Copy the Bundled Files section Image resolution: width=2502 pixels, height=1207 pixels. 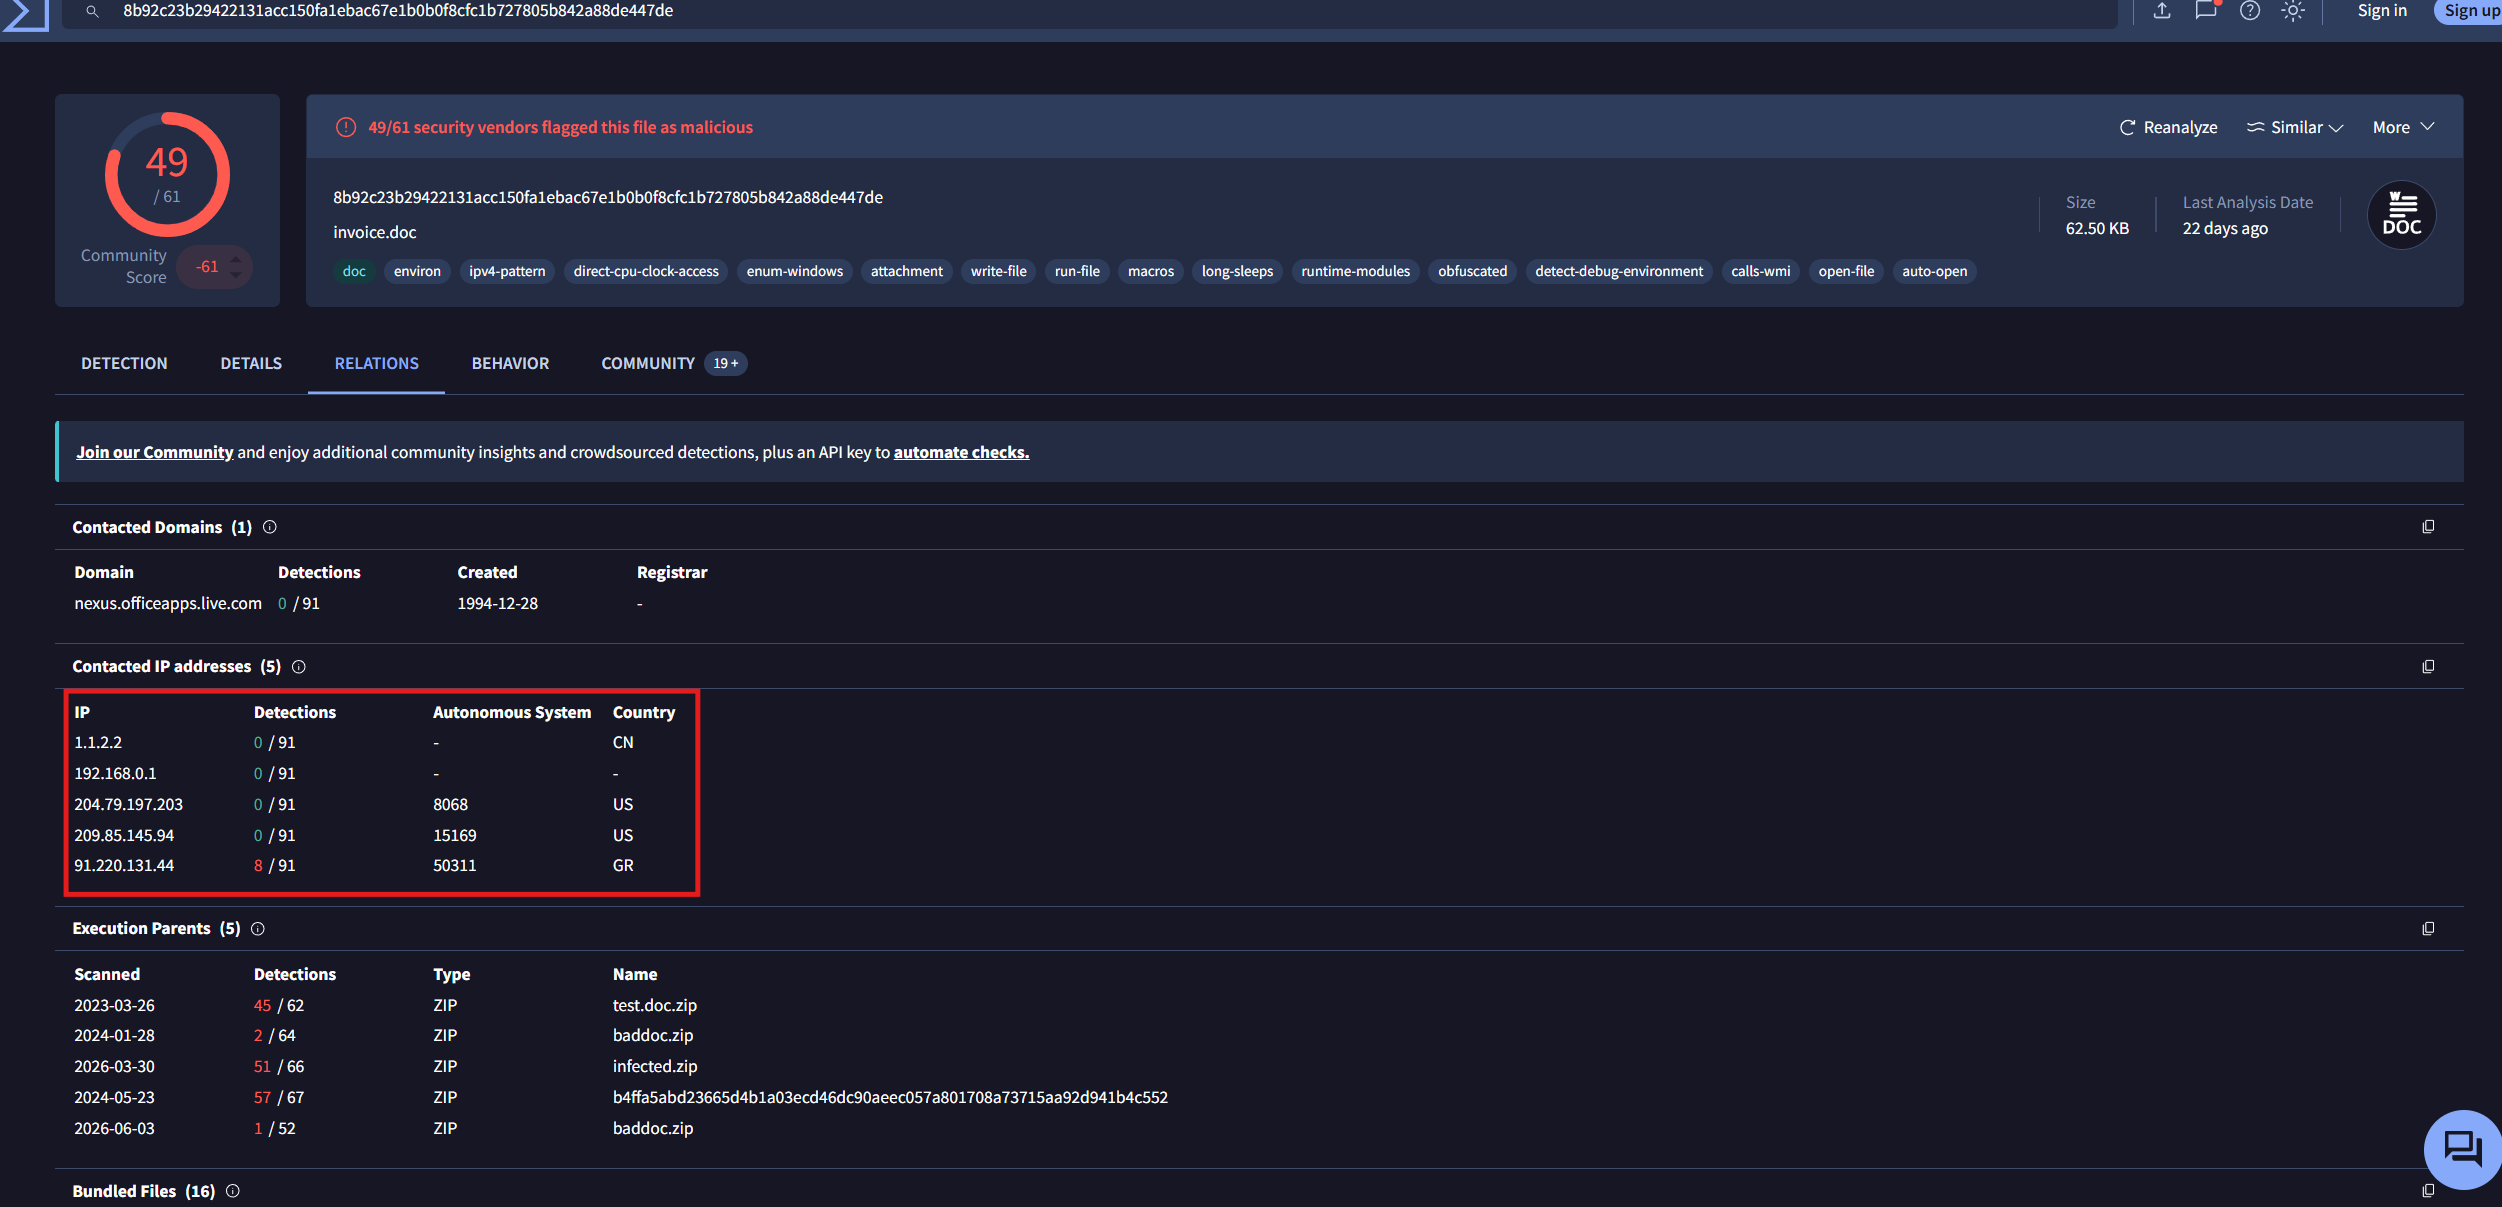[x=2428, y=1191]
